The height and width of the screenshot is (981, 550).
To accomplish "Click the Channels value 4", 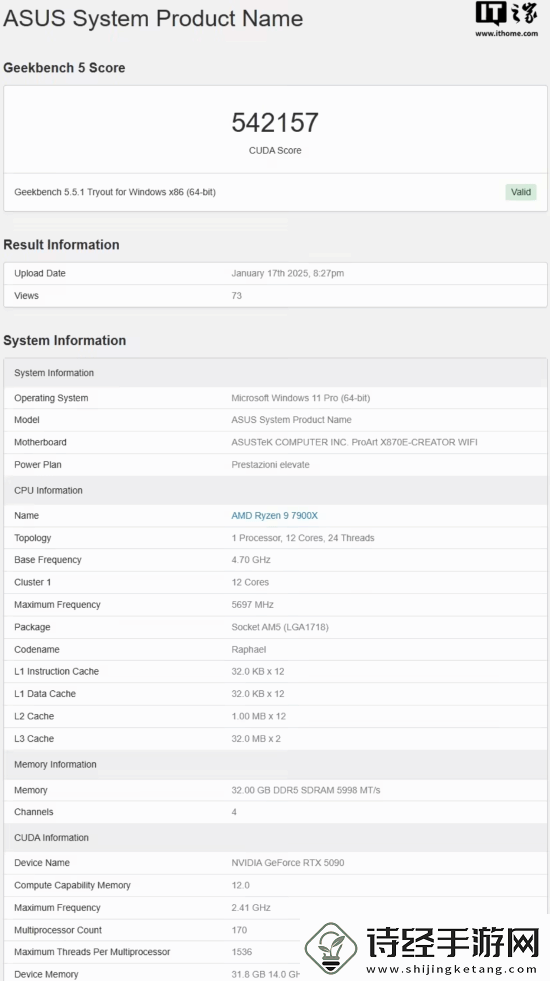I will point(234,812).
